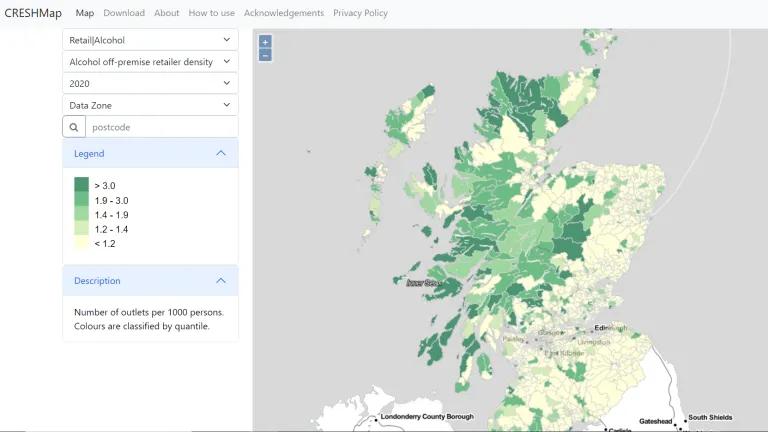Click the 1.2 - 1.4 legend swatch
768x432 pixels.
click(x=81, y=228)
